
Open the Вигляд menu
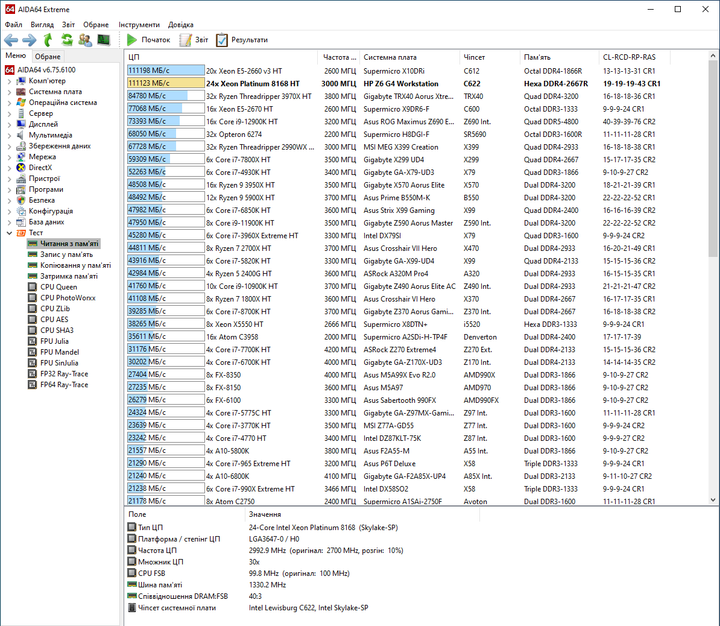point(42,24)
